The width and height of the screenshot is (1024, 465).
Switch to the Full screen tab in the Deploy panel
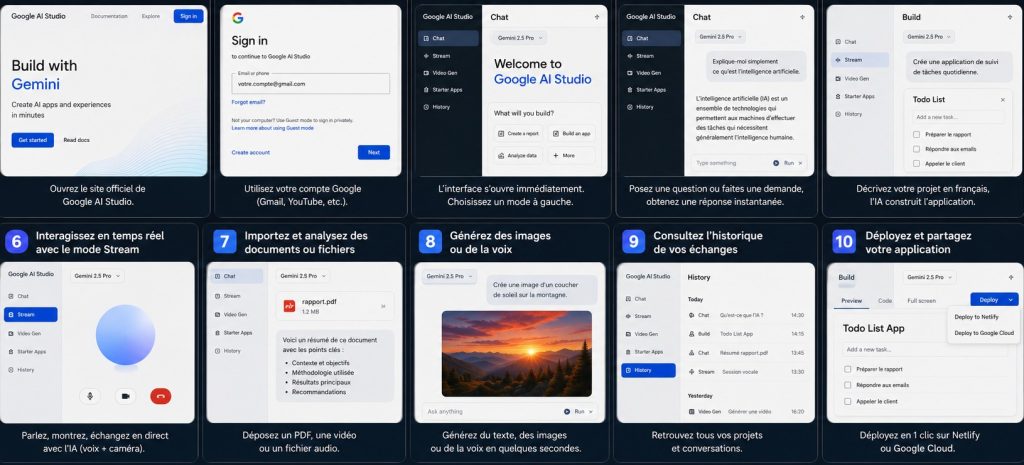(921, 300)
